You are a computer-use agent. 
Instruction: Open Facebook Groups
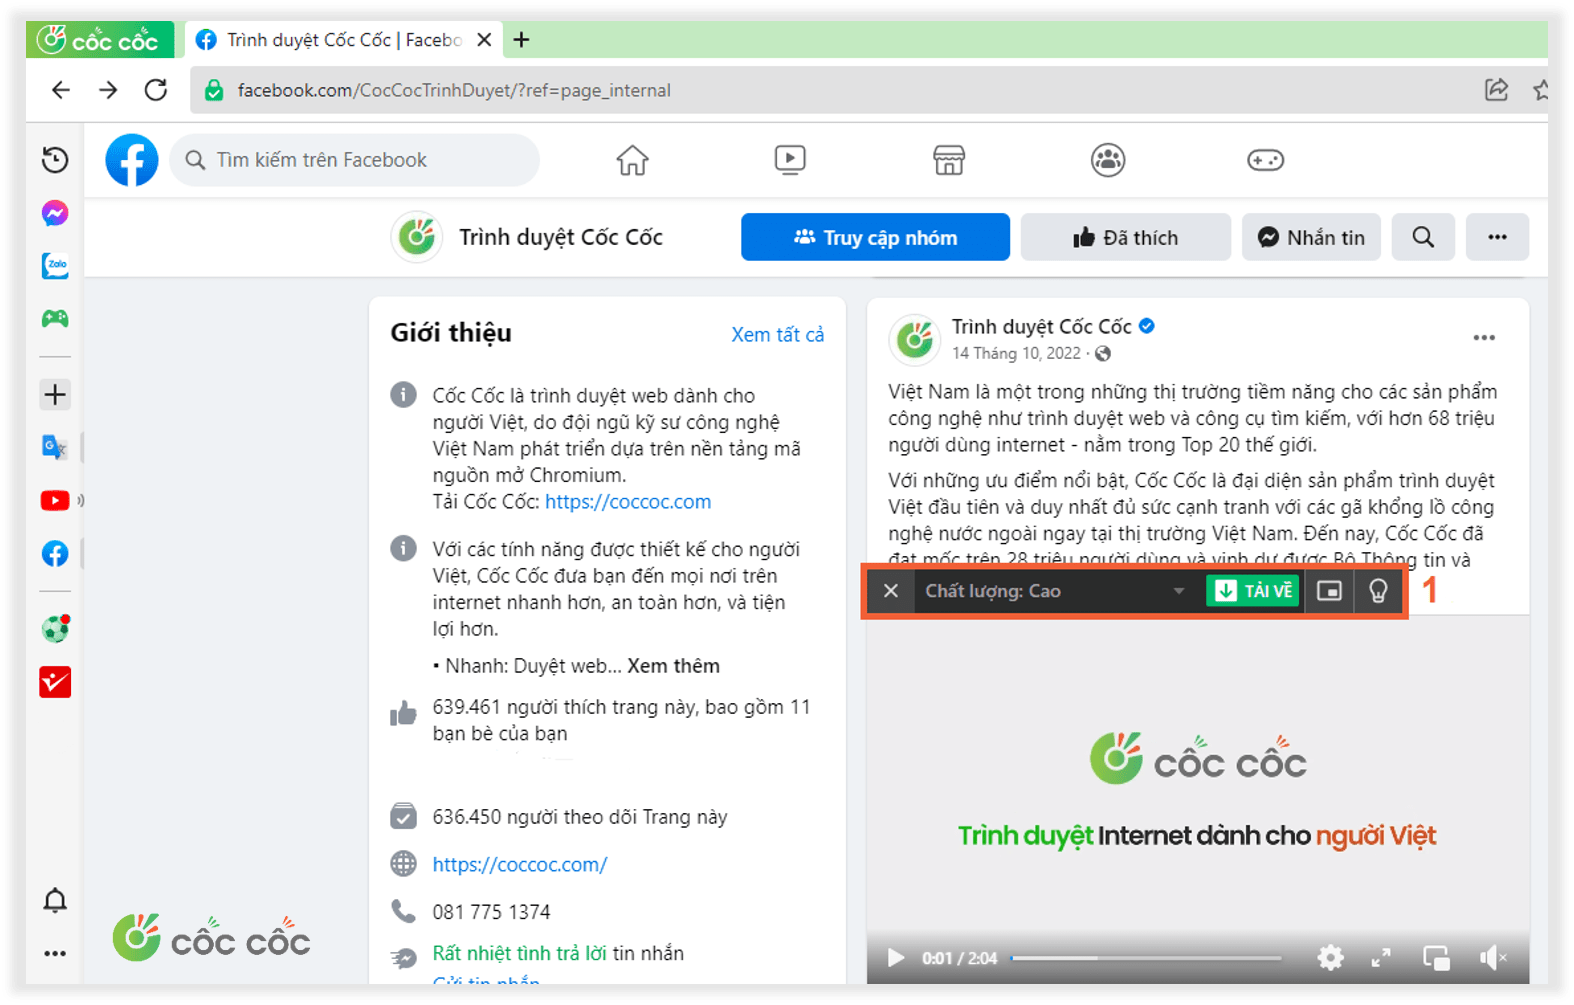click(1108, 160)
